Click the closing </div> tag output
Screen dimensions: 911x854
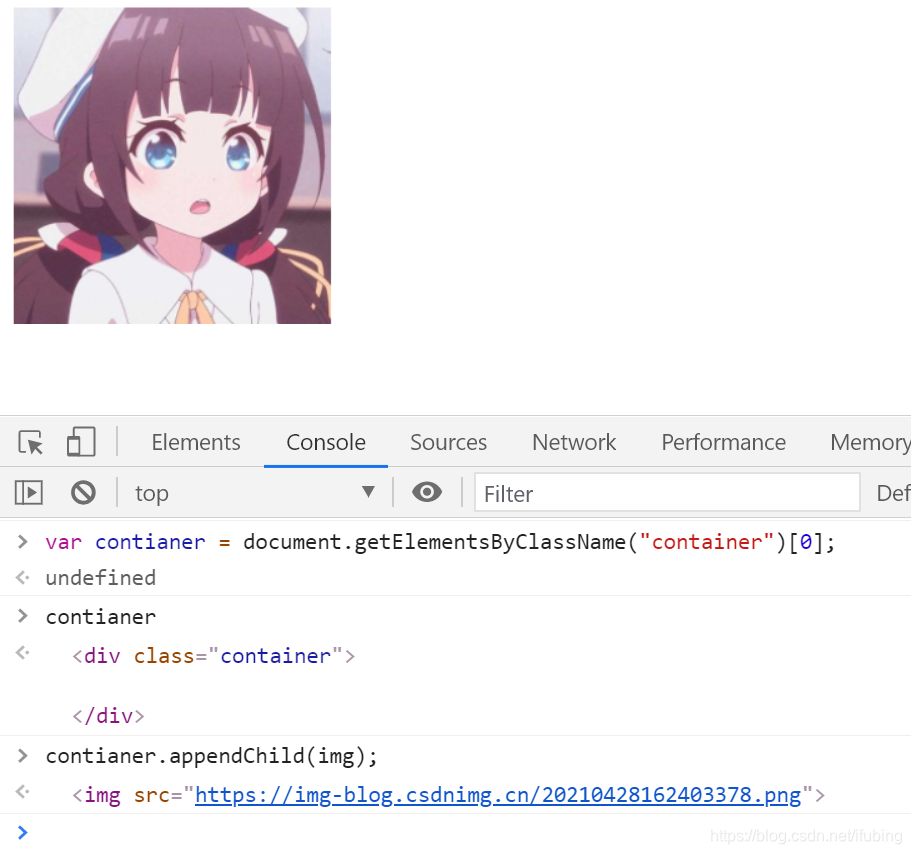(108, 716)
